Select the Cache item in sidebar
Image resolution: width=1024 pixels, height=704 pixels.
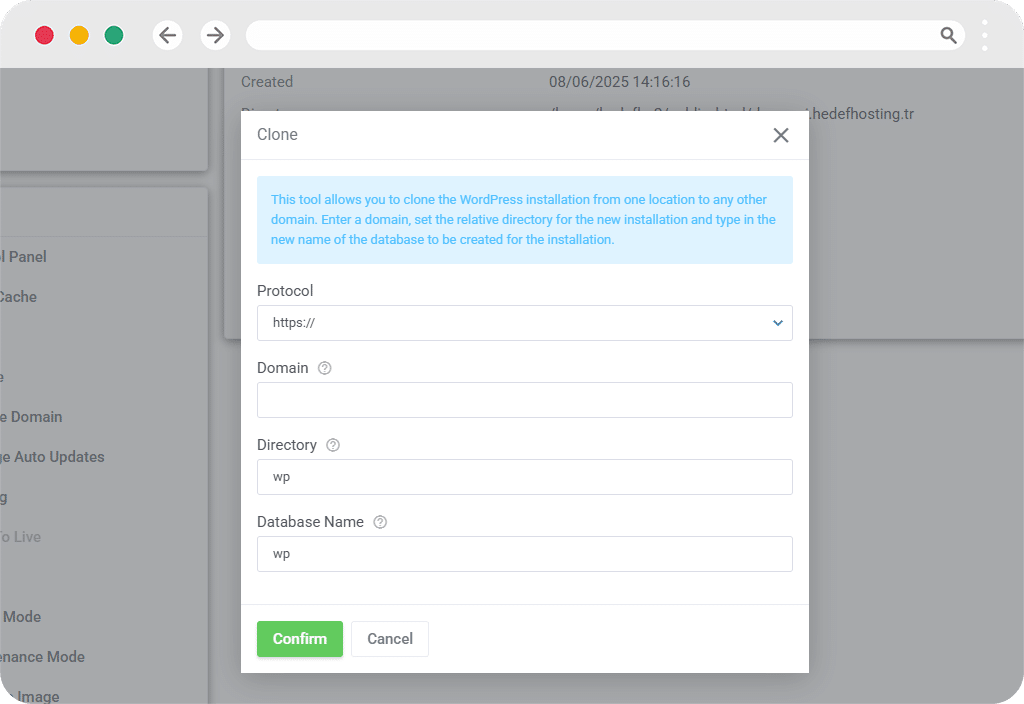18,297
